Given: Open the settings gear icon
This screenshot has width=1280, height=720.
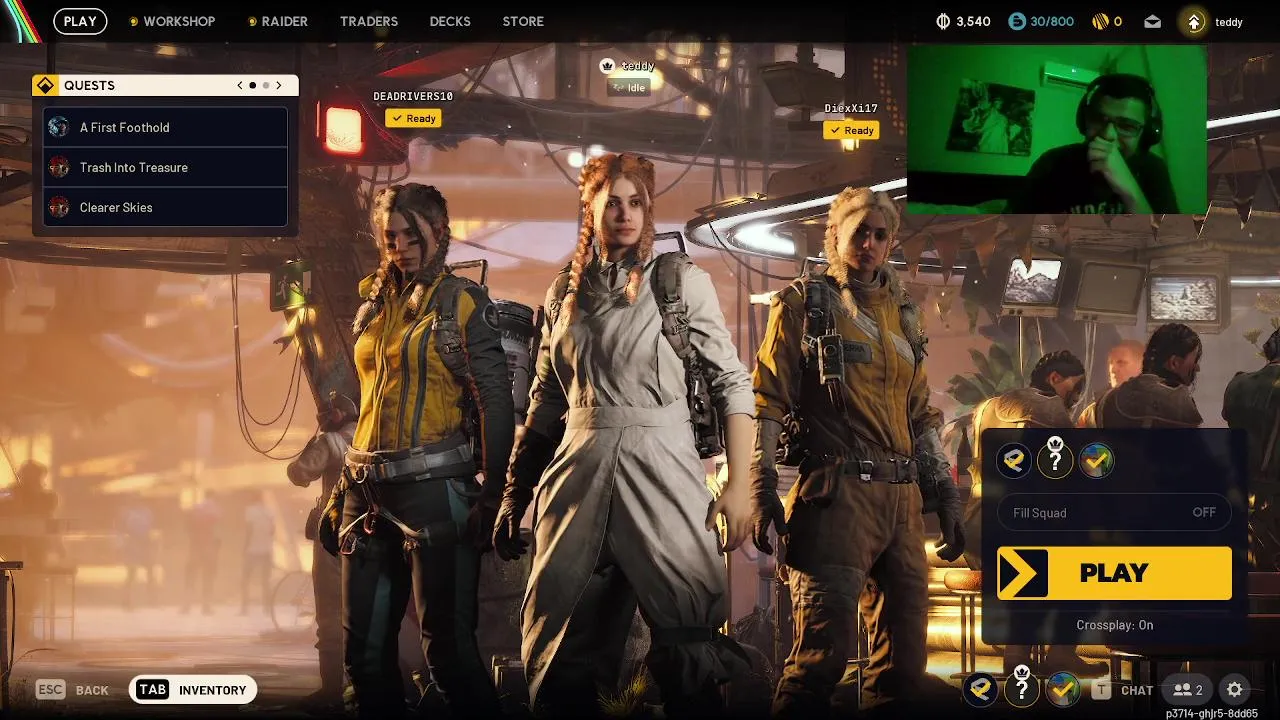Looking at the screenshot, I should tap(1235, 690).
